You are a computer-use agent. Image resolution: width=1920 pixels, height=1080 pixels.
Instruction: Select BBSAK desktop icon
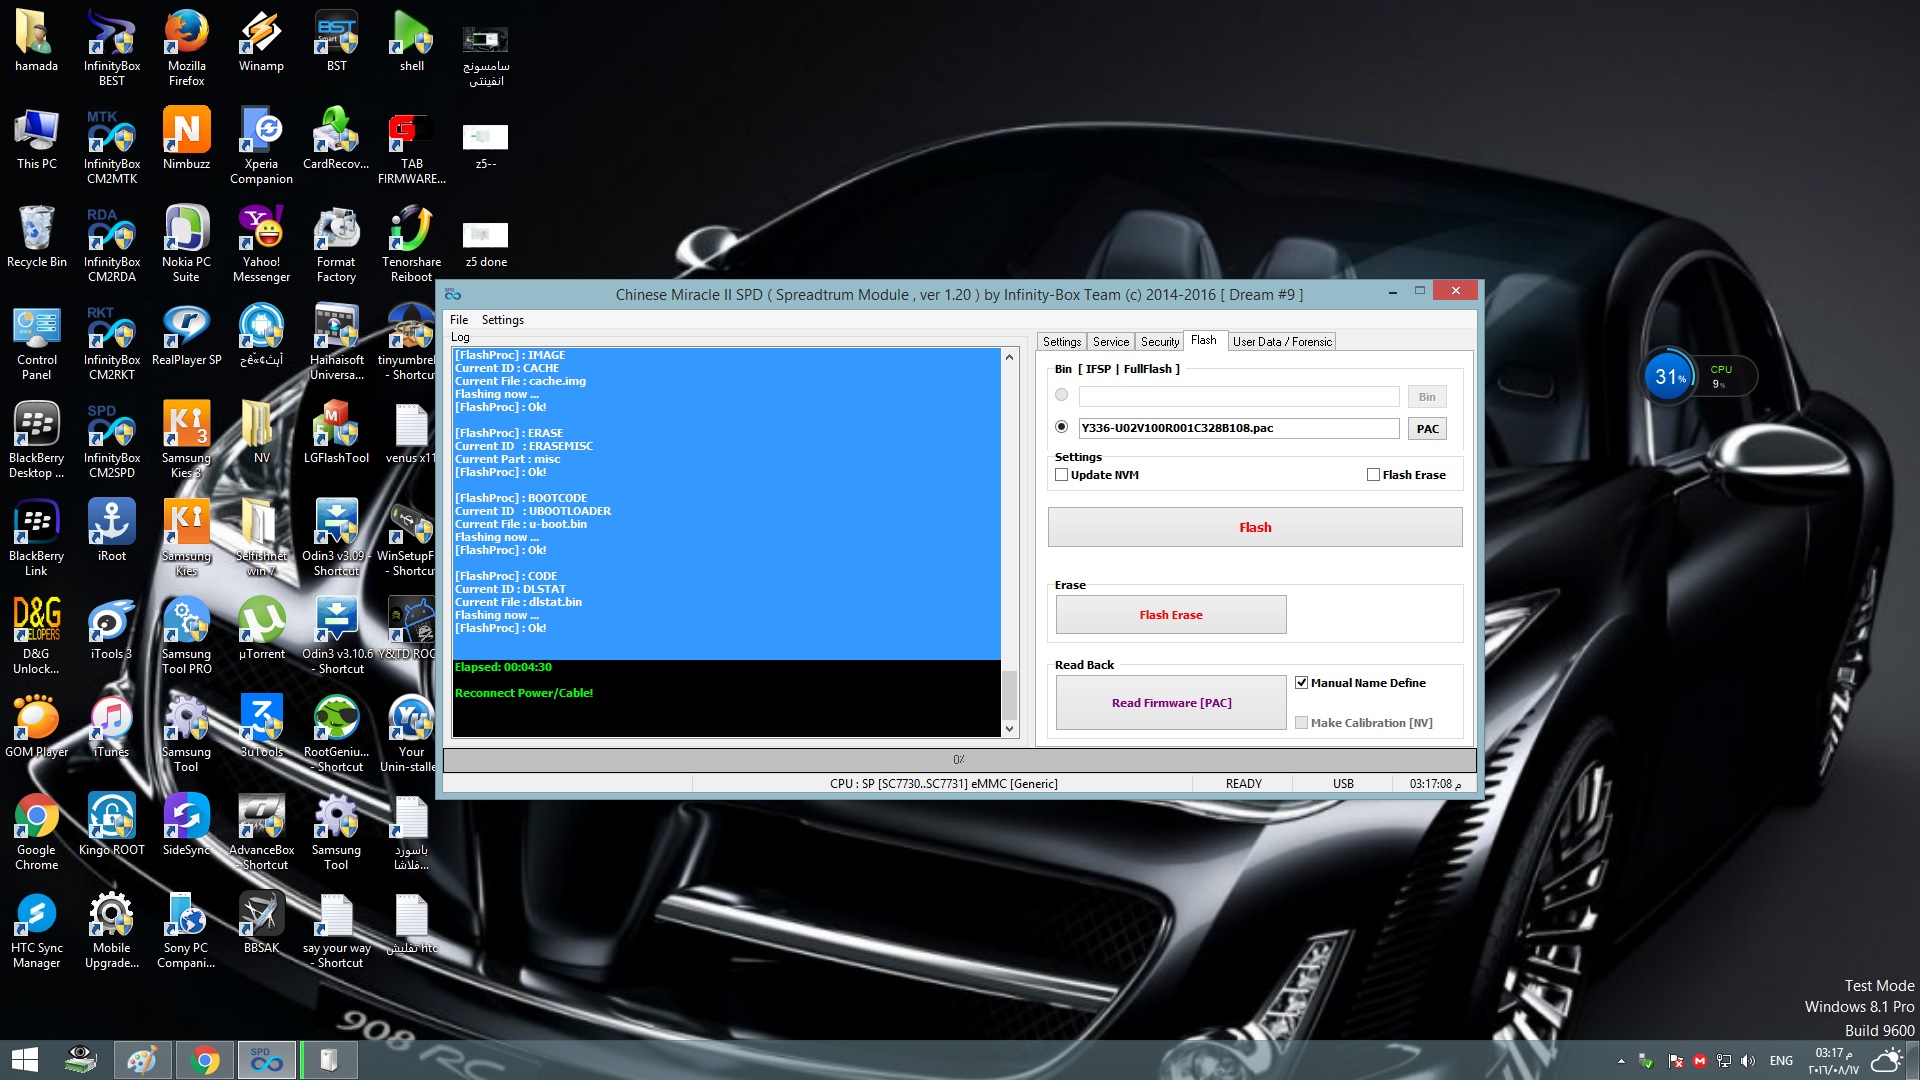point(261,922)
